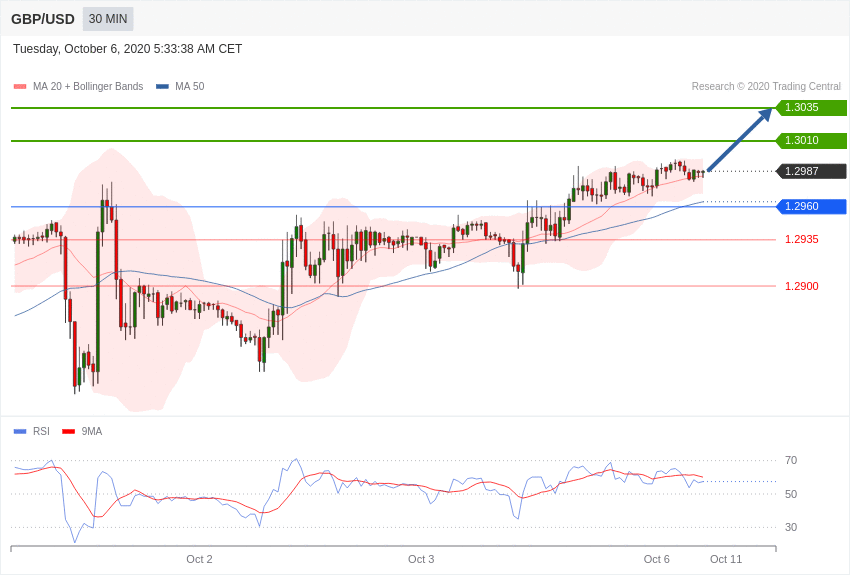Click the Research © 2020 Trading Central credit

tap(766, 86)
